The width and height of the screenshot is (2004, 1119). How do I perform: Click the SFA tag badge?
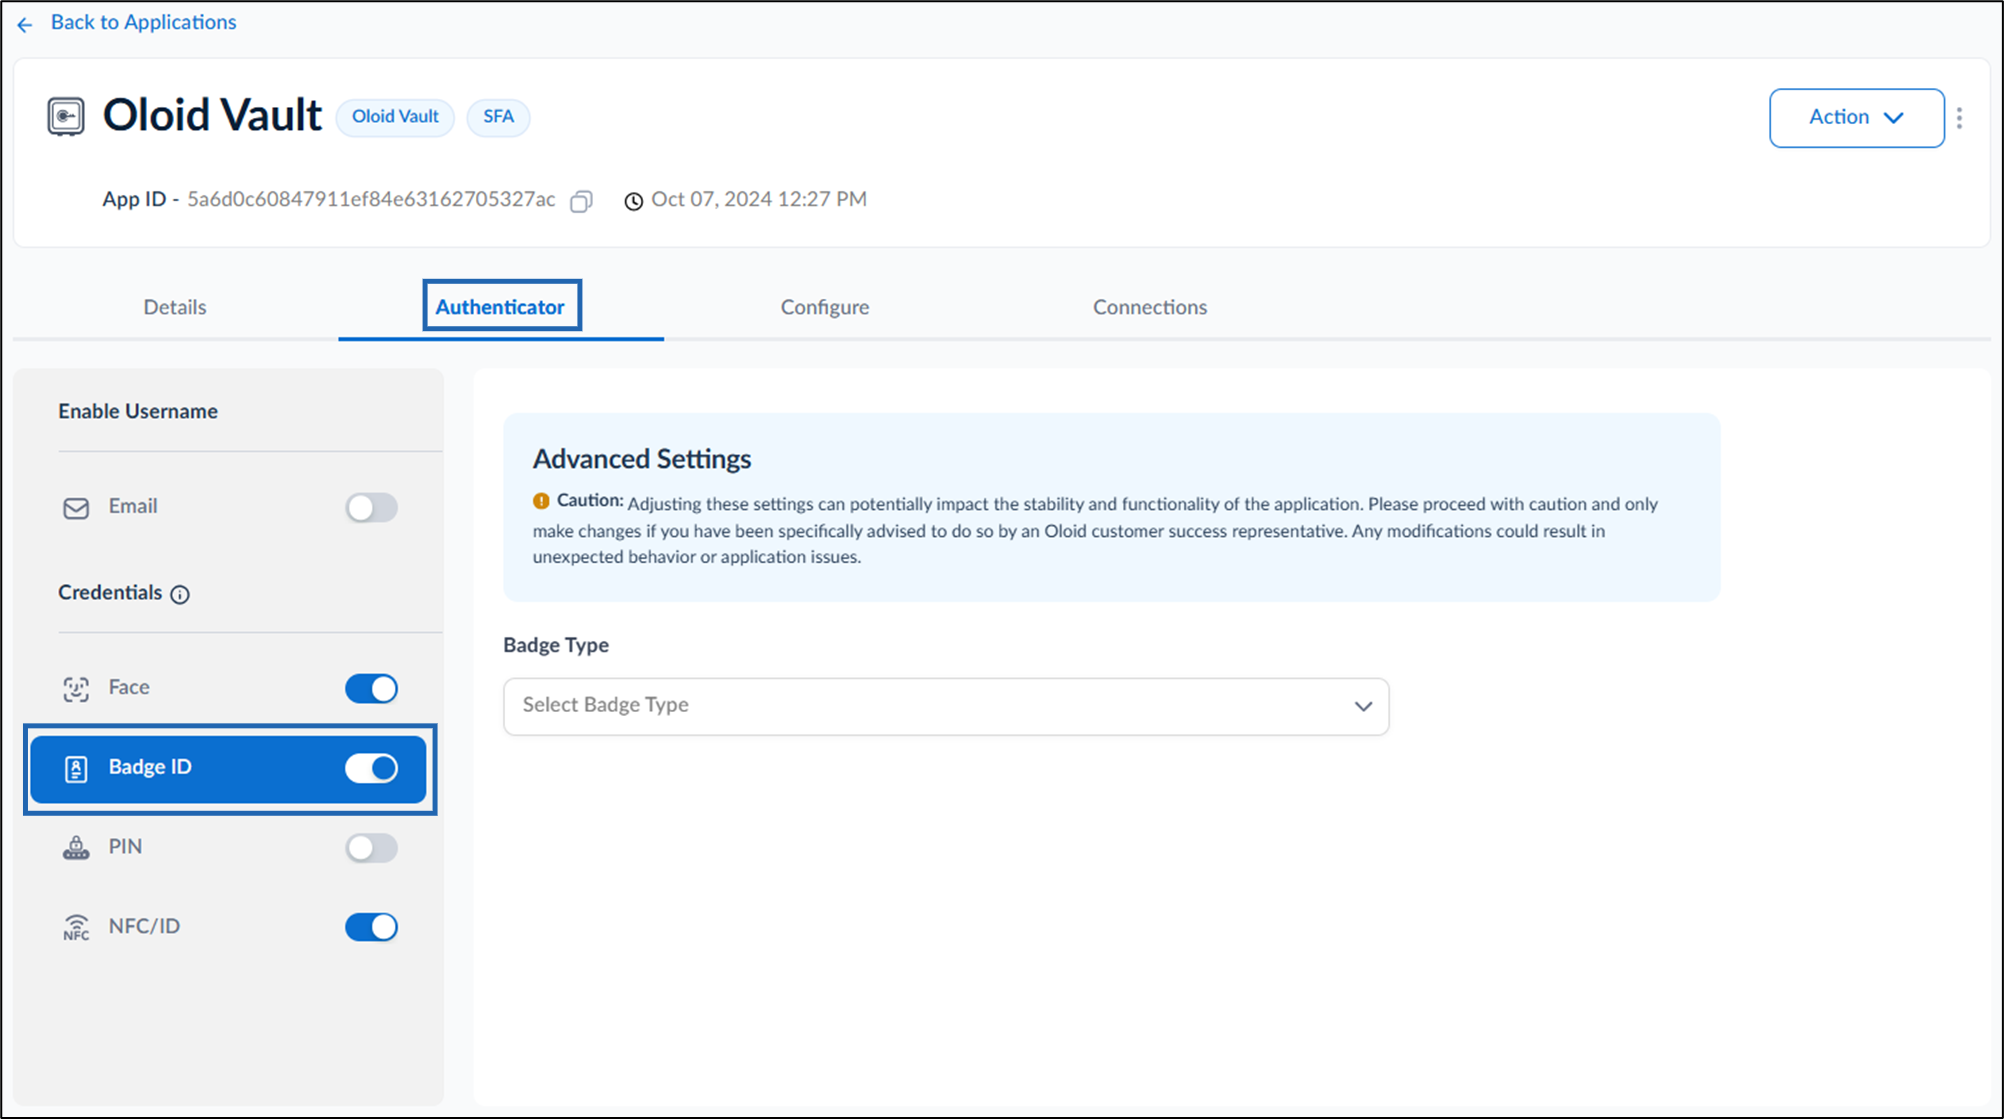[x=498, y=117]
